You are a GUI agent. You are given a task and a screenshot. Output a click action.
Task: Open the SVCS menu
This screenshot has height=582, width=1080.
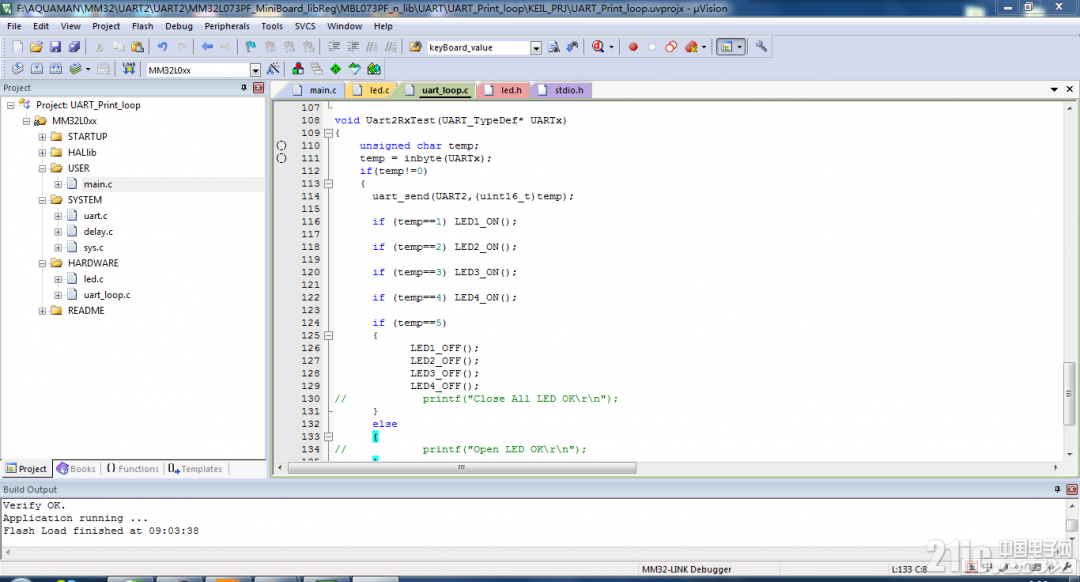(x=304, y=26)
